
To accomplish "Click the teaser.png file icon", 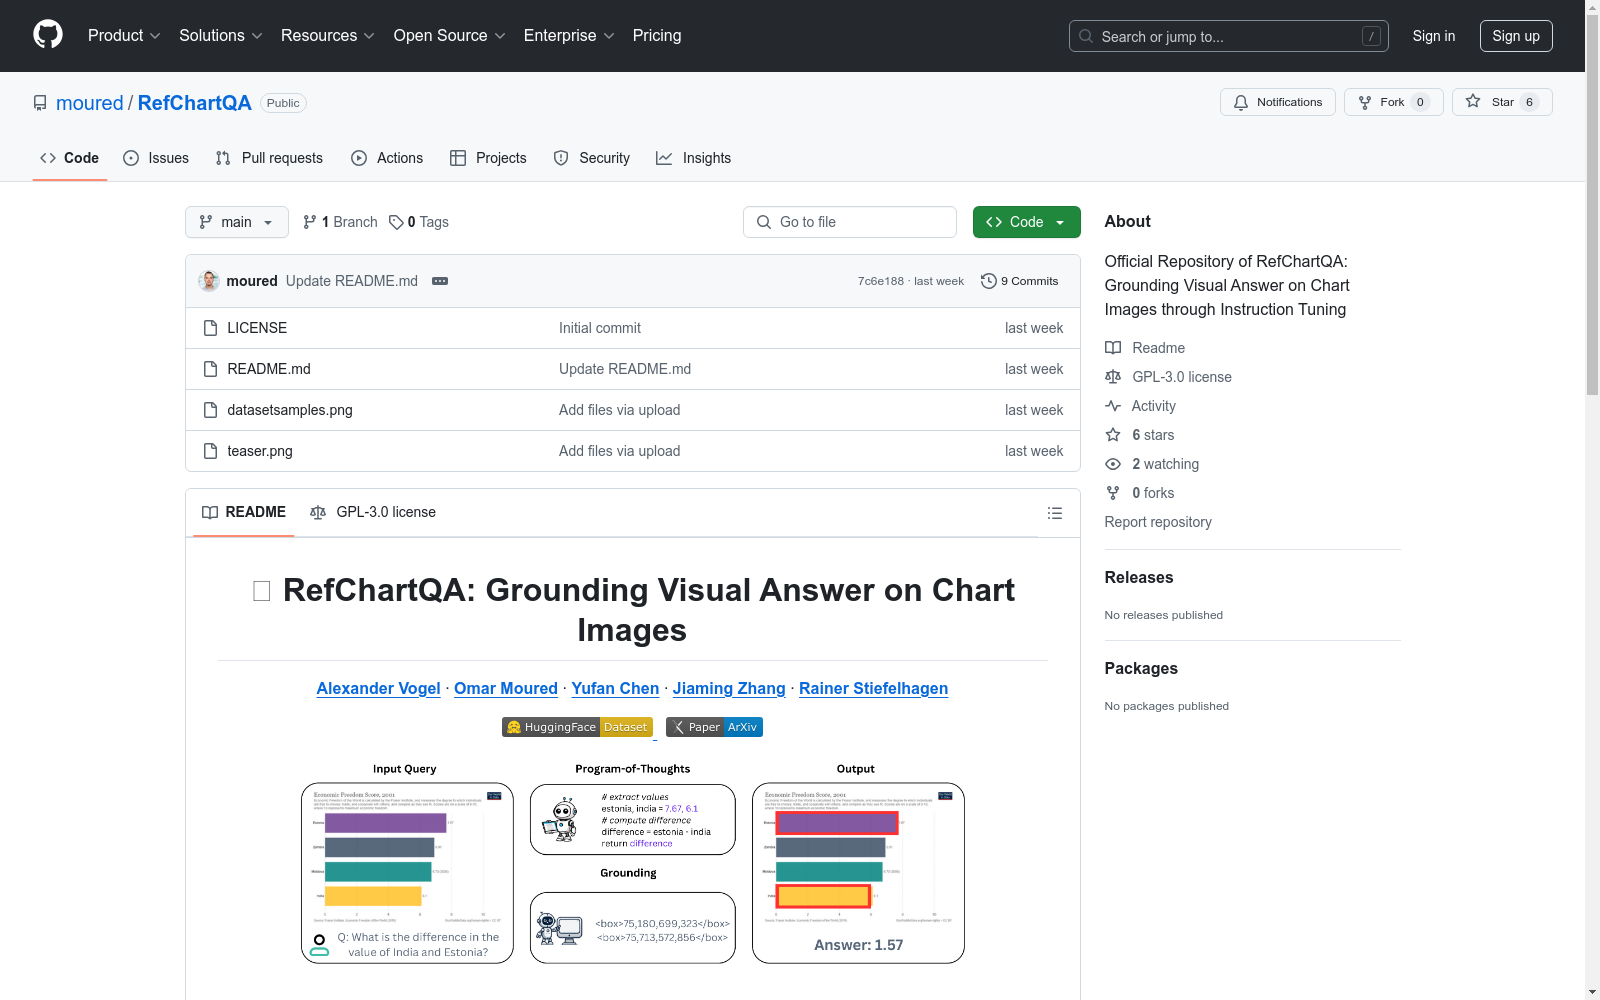I will [210, 451].
